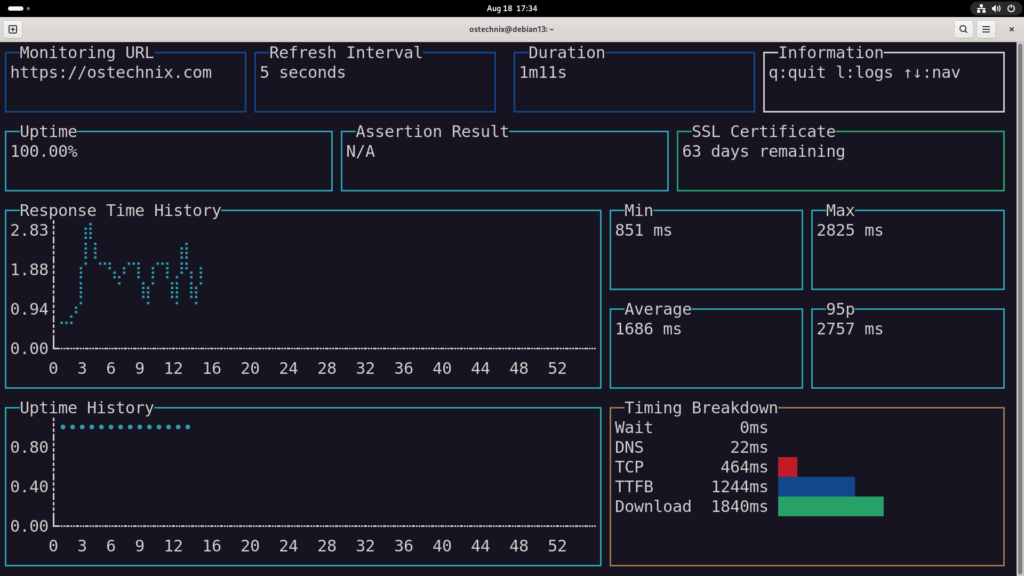1024x576 pixels.
Task: Click the 2757 ms 95p value
Action: [850, 329]
